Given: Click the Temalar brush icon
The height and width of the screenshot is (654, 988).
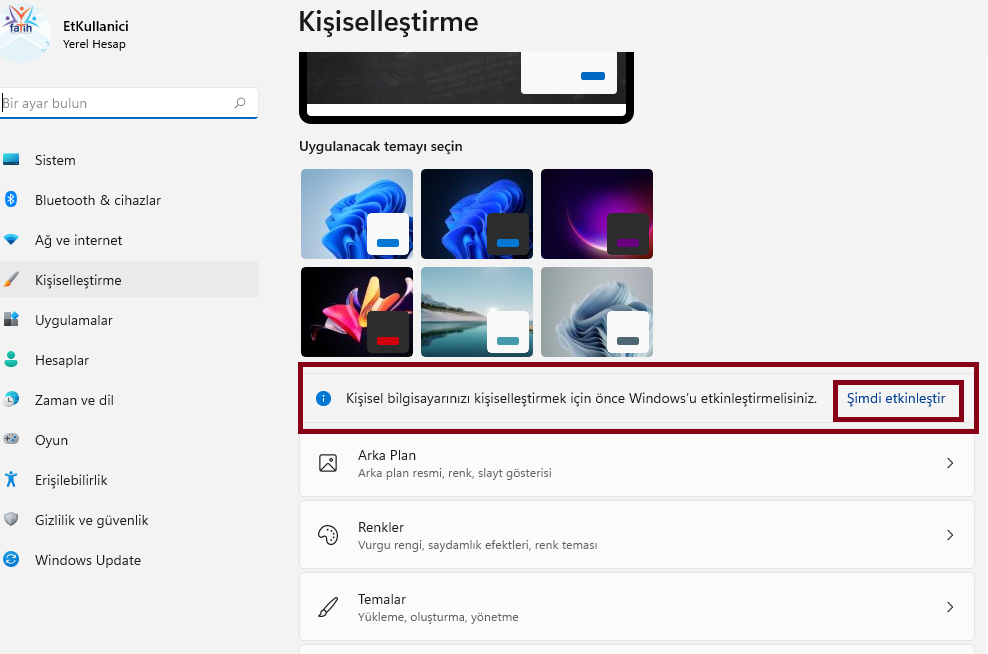Looking at the screenshot, I should [328, 607].
